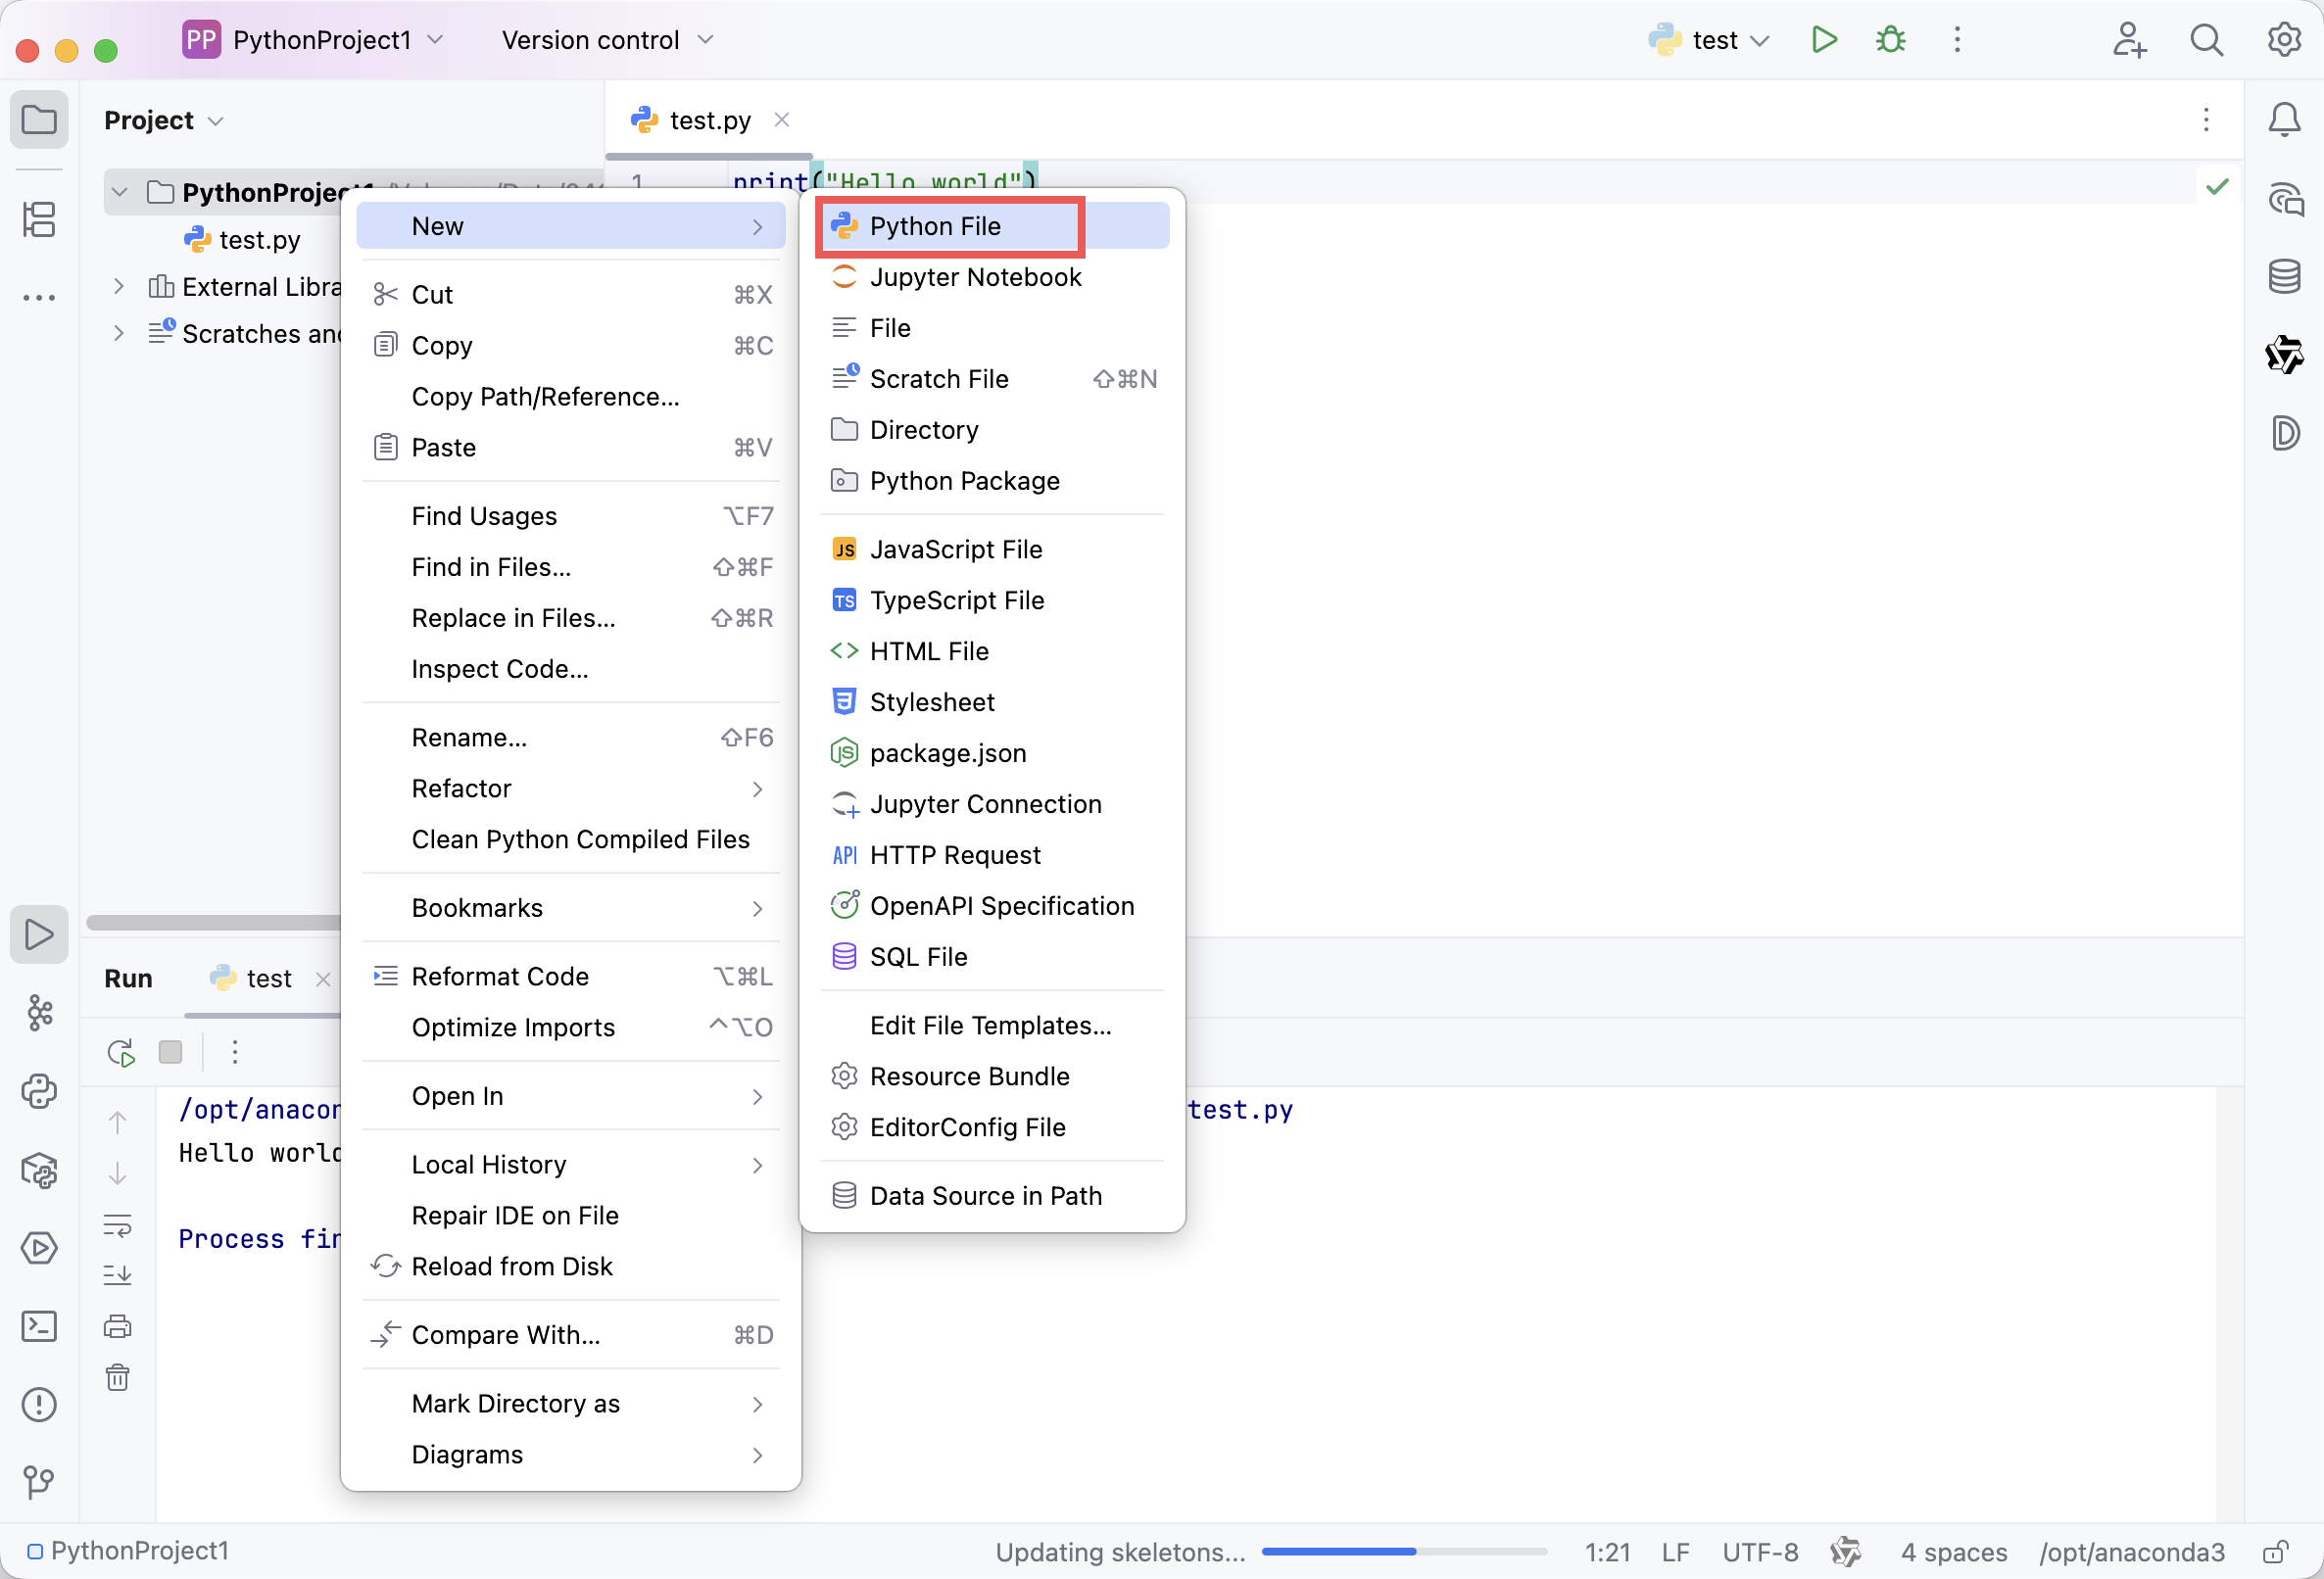Viewport: 2324px width, 1579px height.
Task: Click the test.py link in Run output
Action: coord(1240,1109)
